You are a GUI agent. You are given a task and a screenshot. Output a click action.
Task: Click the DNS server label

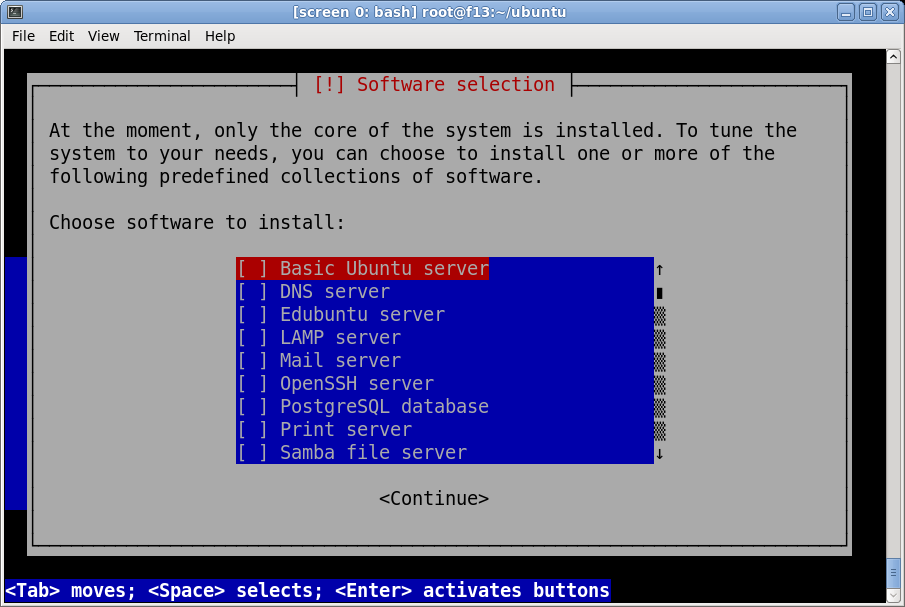(335, 292)
